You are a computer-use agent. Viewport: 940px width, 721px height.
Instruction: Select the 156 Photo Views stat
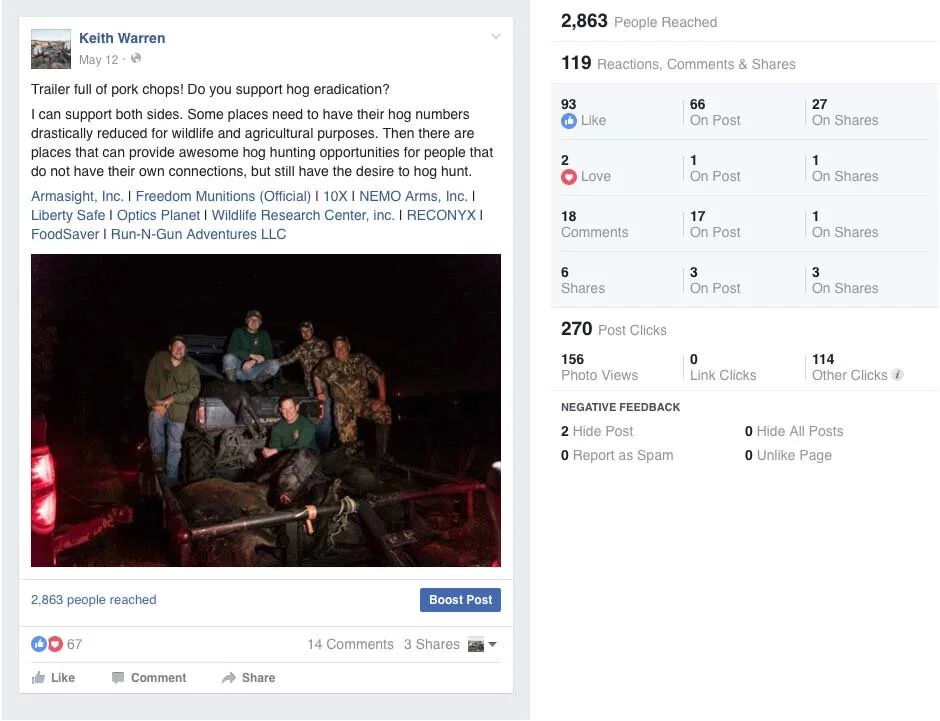click(x=599, y=367)
